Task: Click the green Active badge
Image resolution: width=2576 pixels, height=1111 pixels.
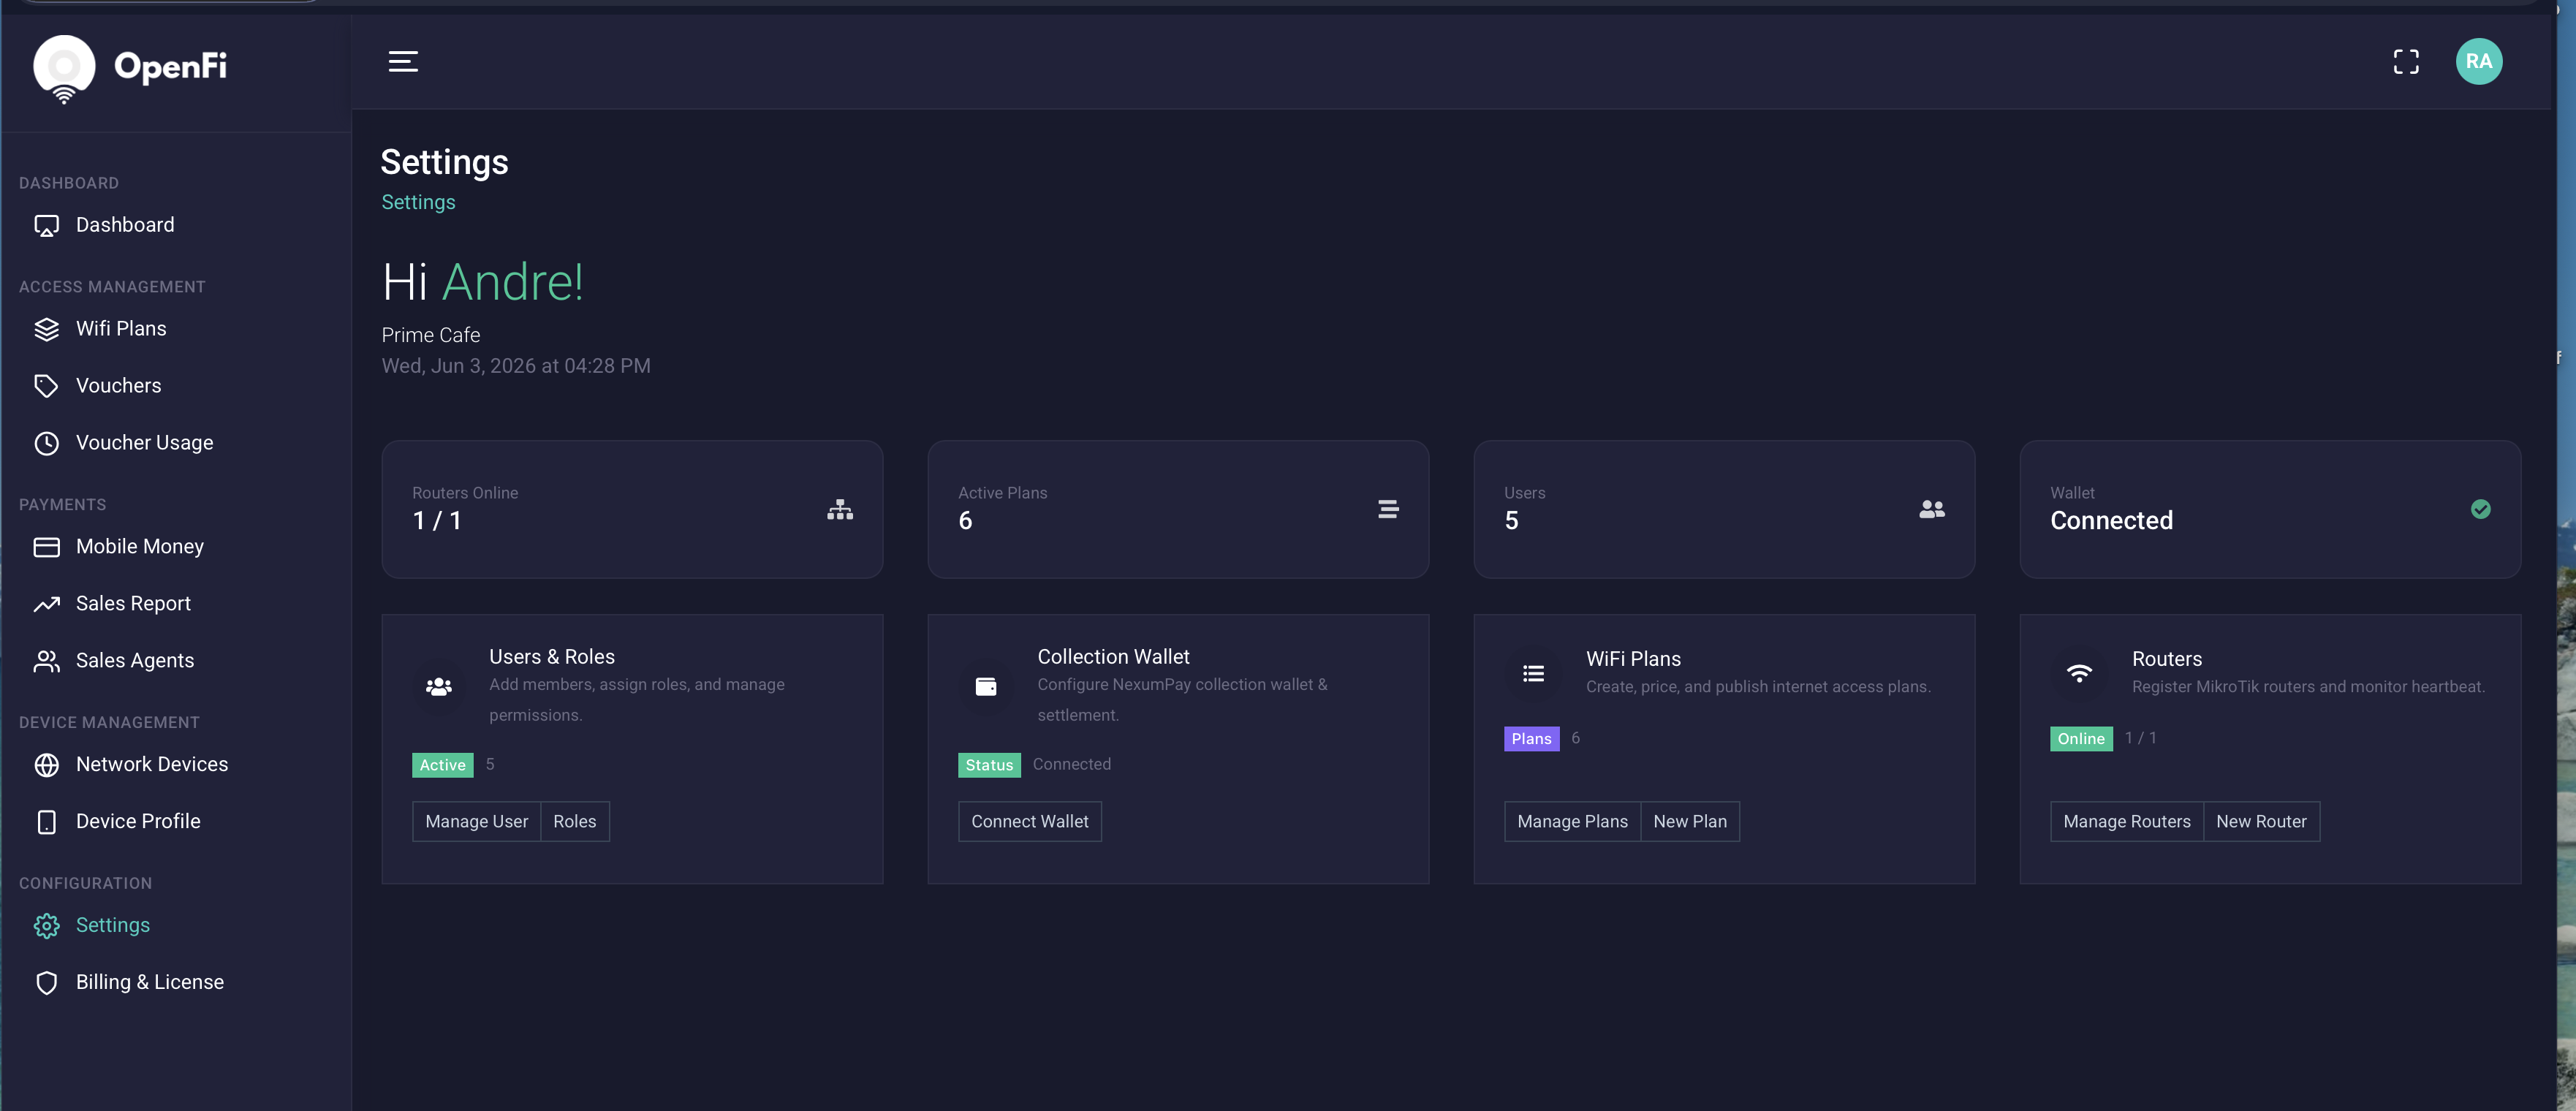Action: [442, 765]
